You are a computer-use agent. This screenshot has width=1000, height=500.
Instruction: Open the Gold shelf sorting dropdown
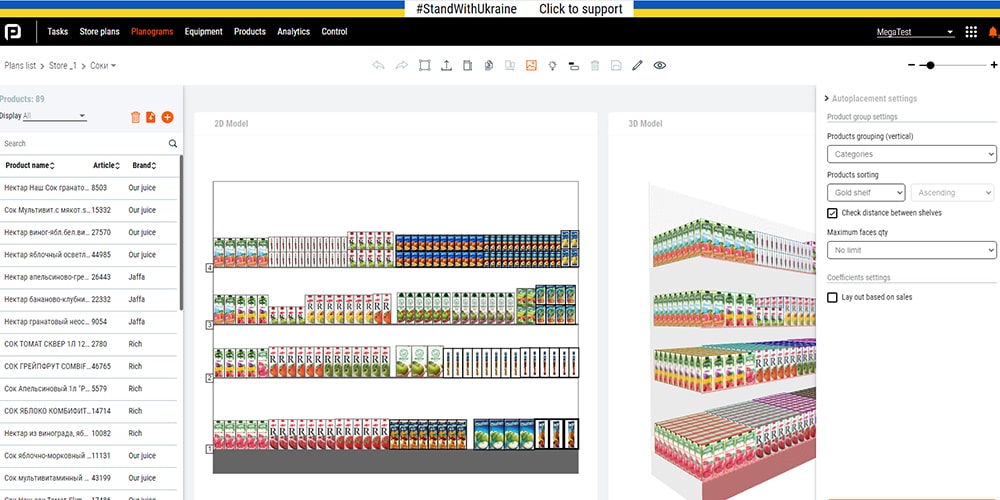(x=866, y=192)
